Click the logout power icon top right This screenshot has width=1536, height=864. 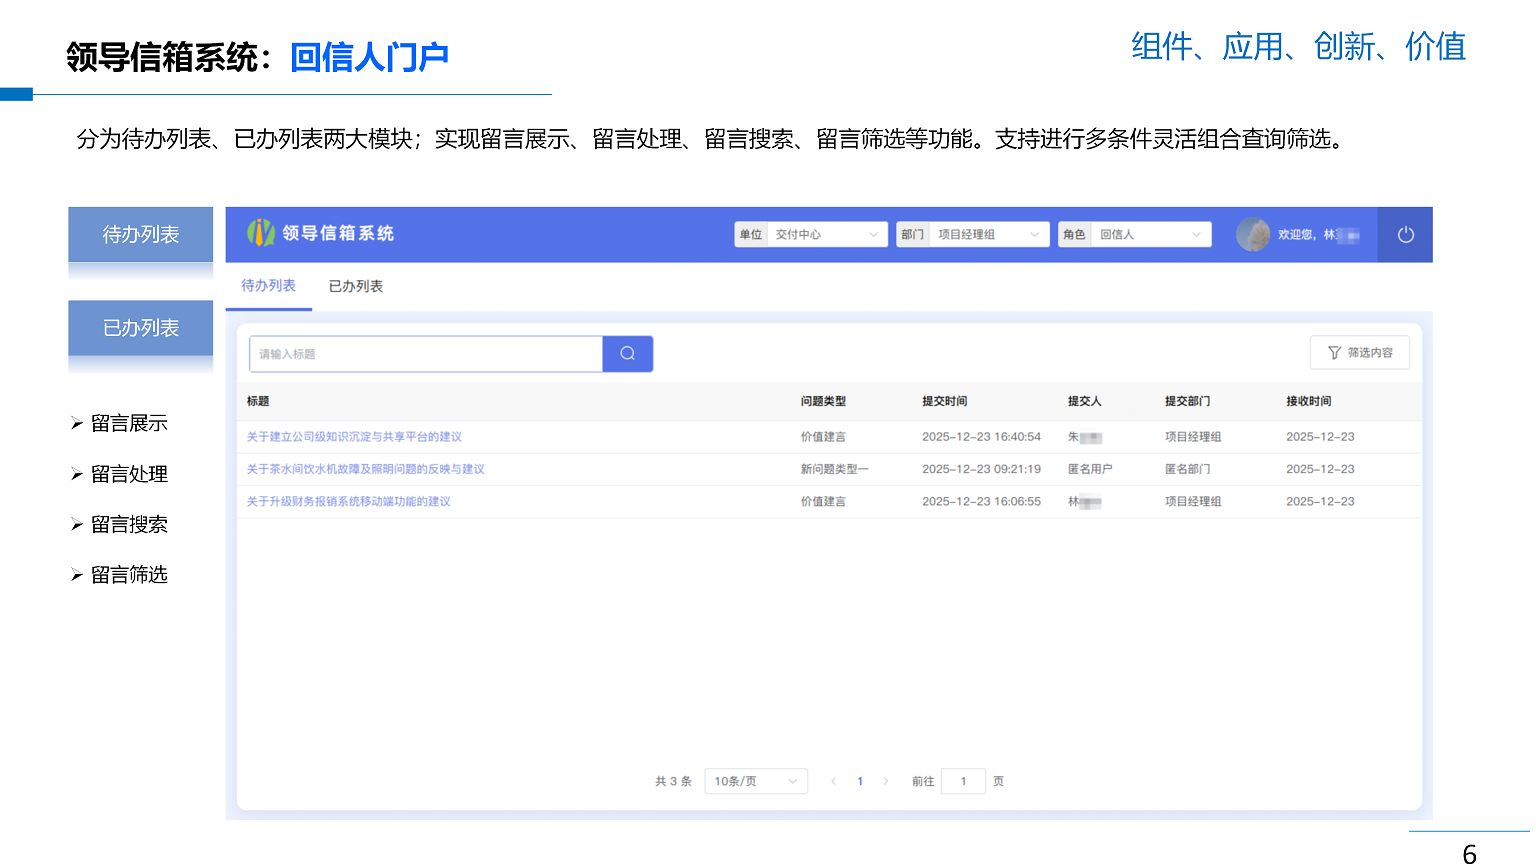click(1405, 234)
